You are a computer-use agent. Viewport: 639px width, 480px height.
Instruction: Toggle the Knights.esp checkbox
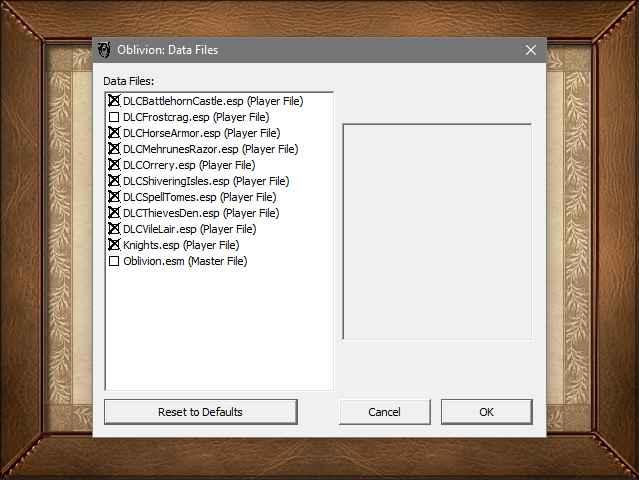pyautogui.click(x=114, y=245)
